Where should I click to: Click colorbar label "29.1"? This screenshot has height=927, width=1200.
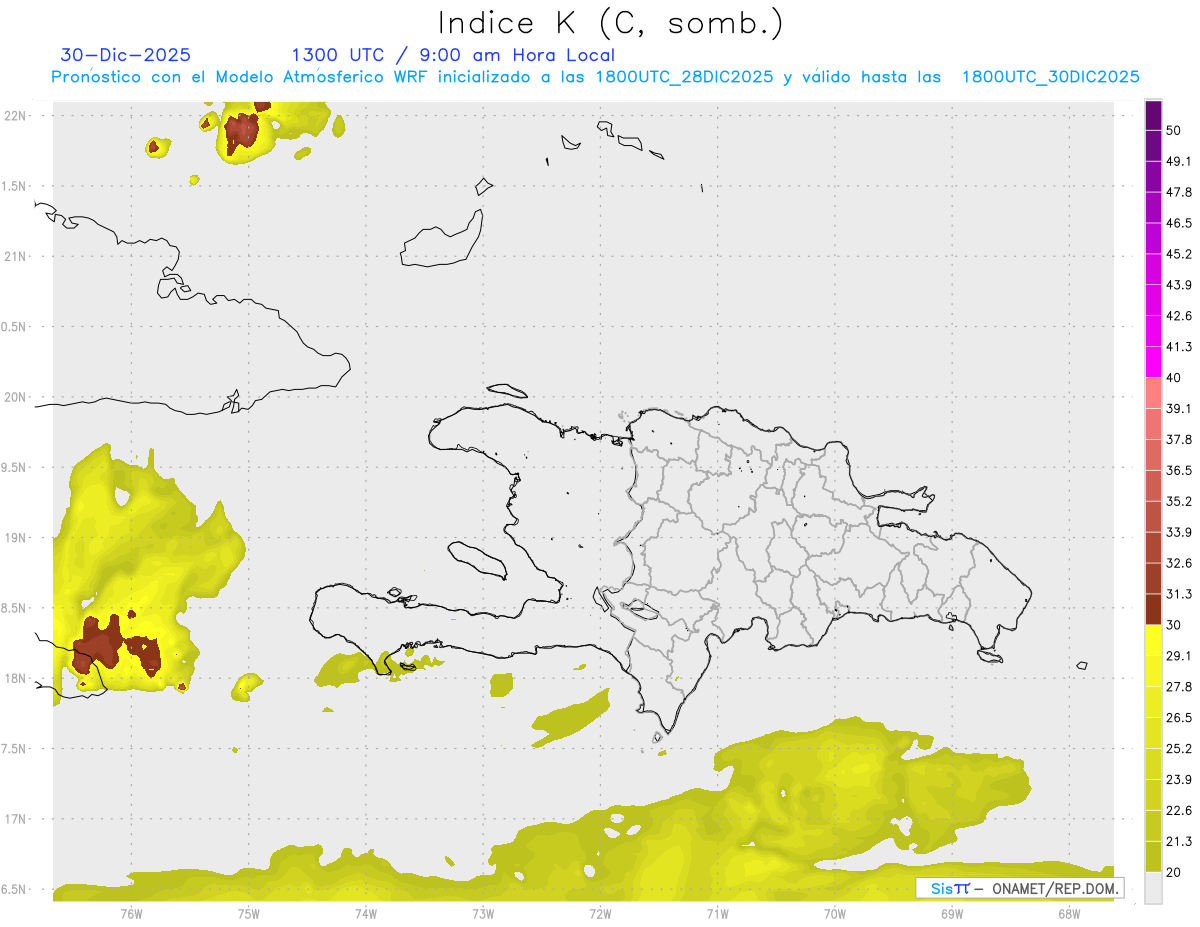(1179, 656)
